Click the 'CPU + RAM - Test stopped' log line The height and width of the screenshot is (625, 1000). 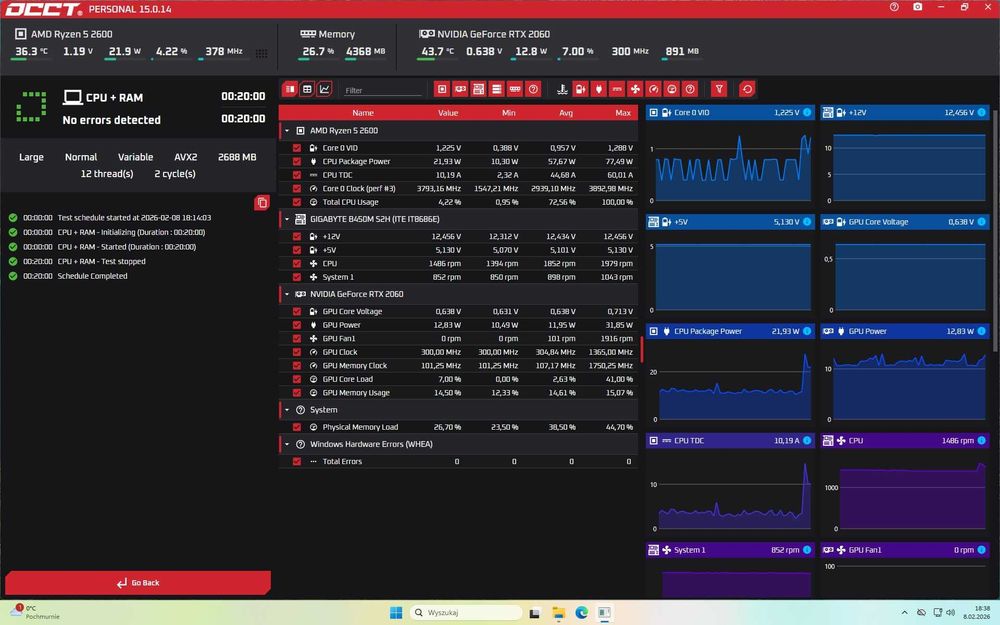point(101,261)
